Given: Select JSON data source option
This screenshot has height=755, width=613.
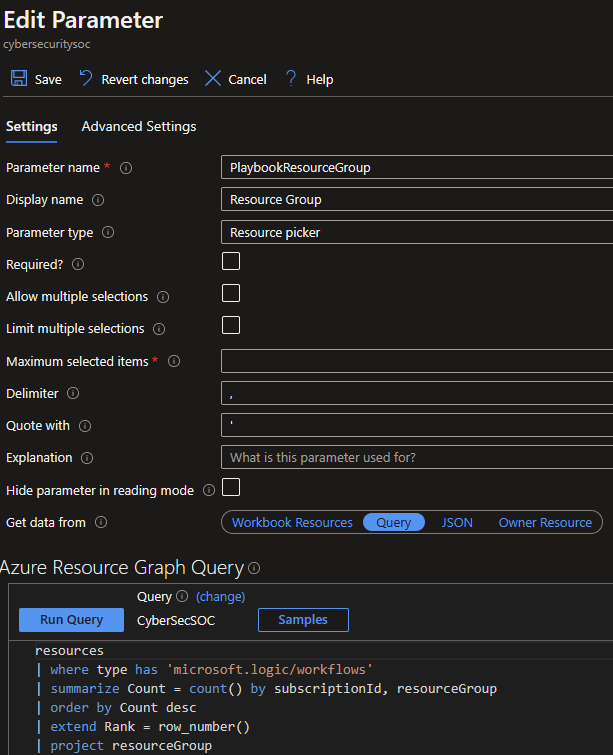Looking at the screenshot, I should coord(457,522).
